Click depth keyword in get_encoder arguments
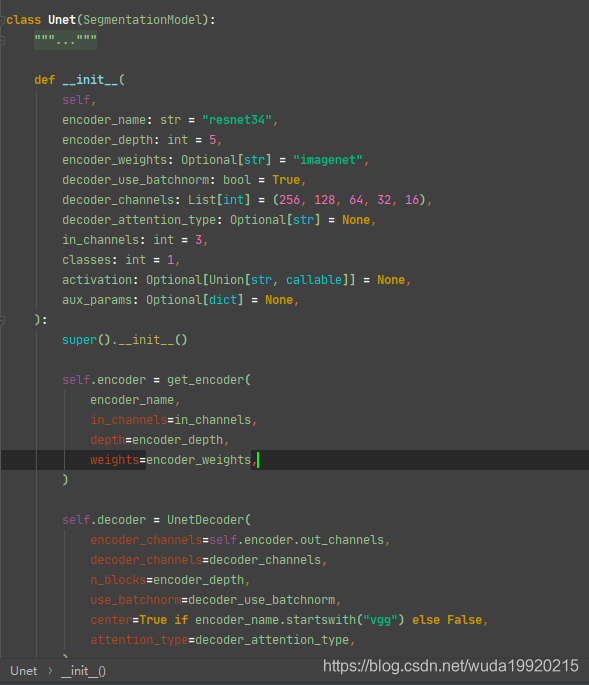The height and width of the screenshot is (685, 589). [107, 439]
